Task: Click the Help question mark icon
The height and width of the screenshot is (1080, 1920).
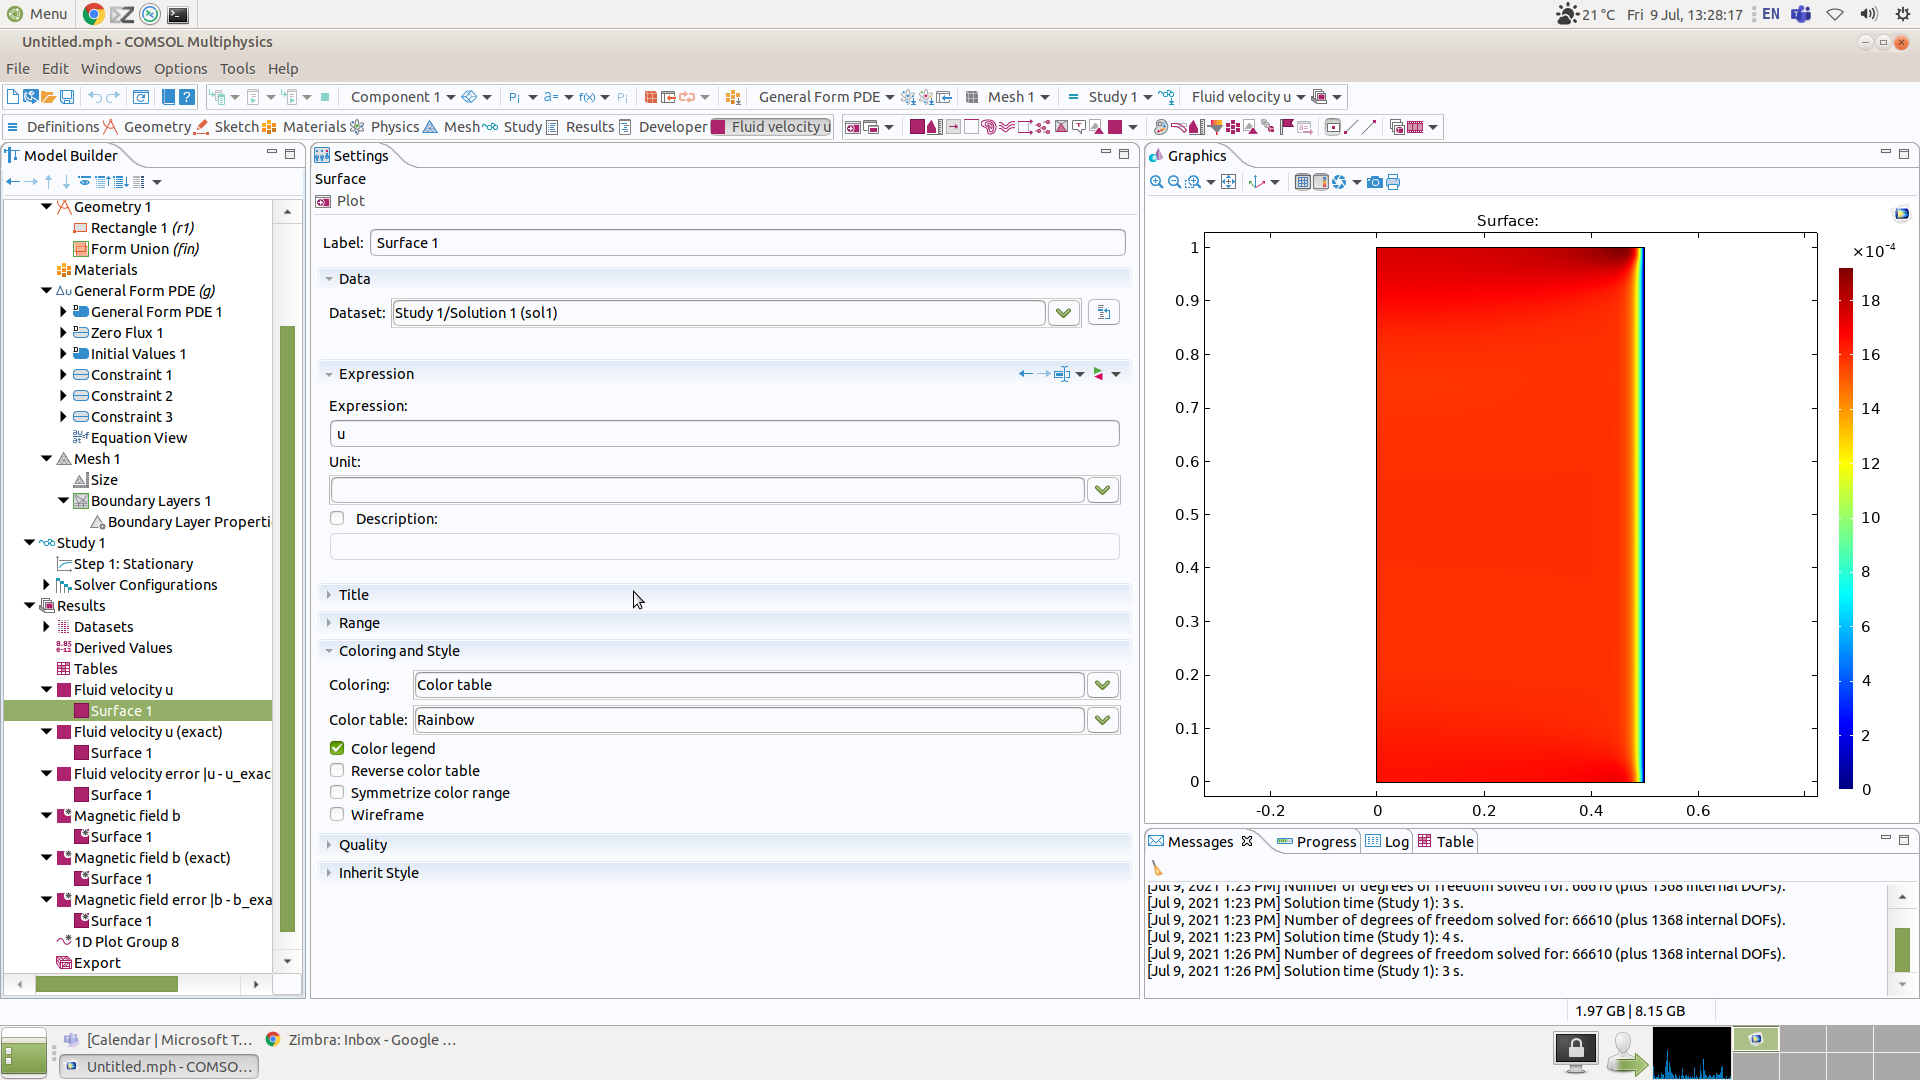Action: pos(186,97)
